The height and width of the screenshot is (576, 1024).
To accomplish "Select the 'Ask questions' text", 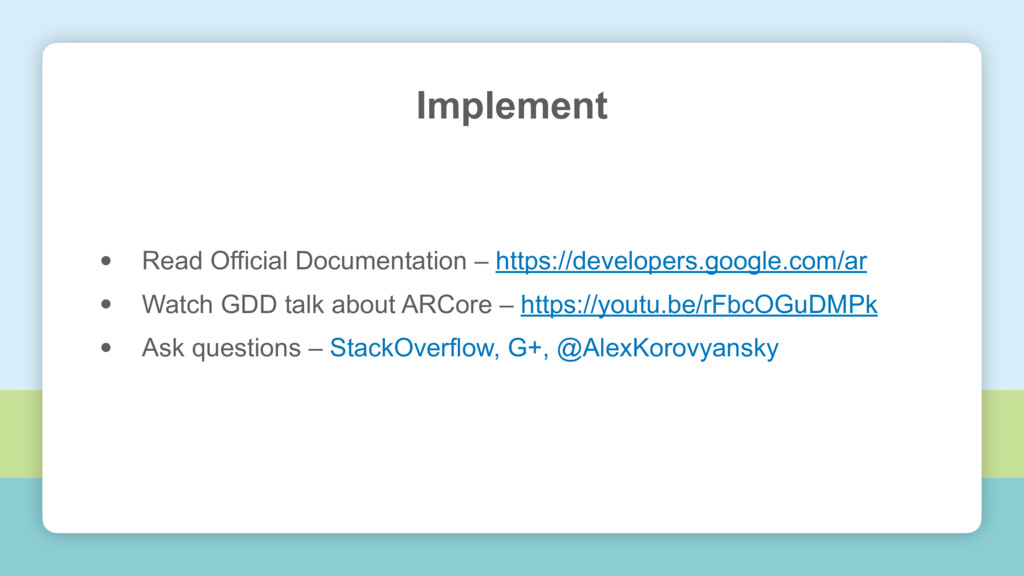I will [221, 348].
